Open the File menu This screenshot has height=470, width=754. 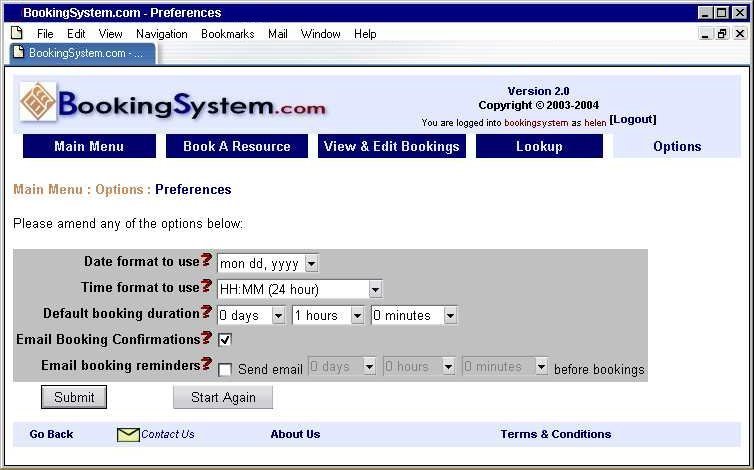coord(45,34)
